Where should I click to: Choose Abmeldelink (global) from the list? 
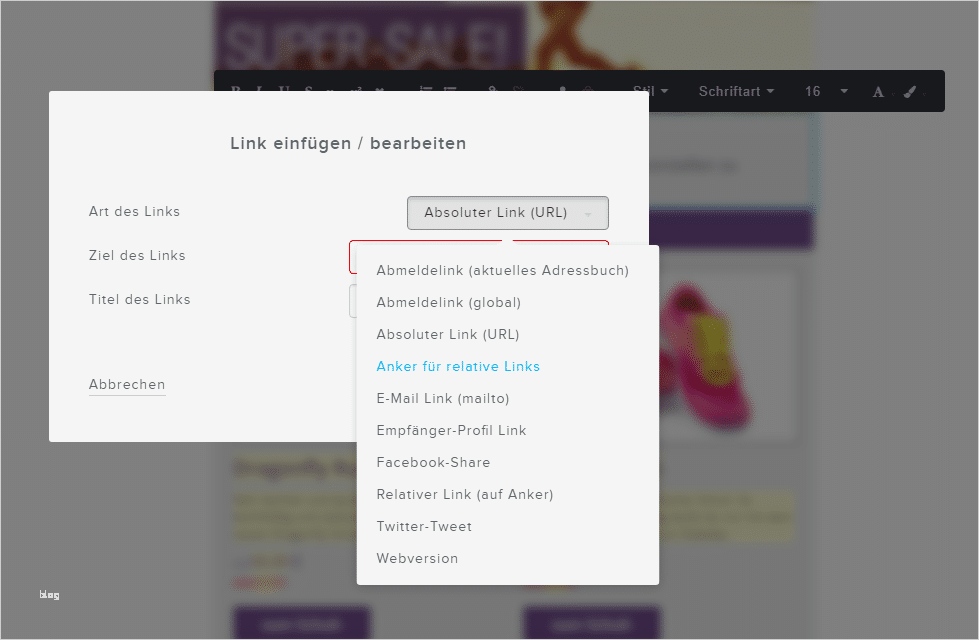pos(448,302)
